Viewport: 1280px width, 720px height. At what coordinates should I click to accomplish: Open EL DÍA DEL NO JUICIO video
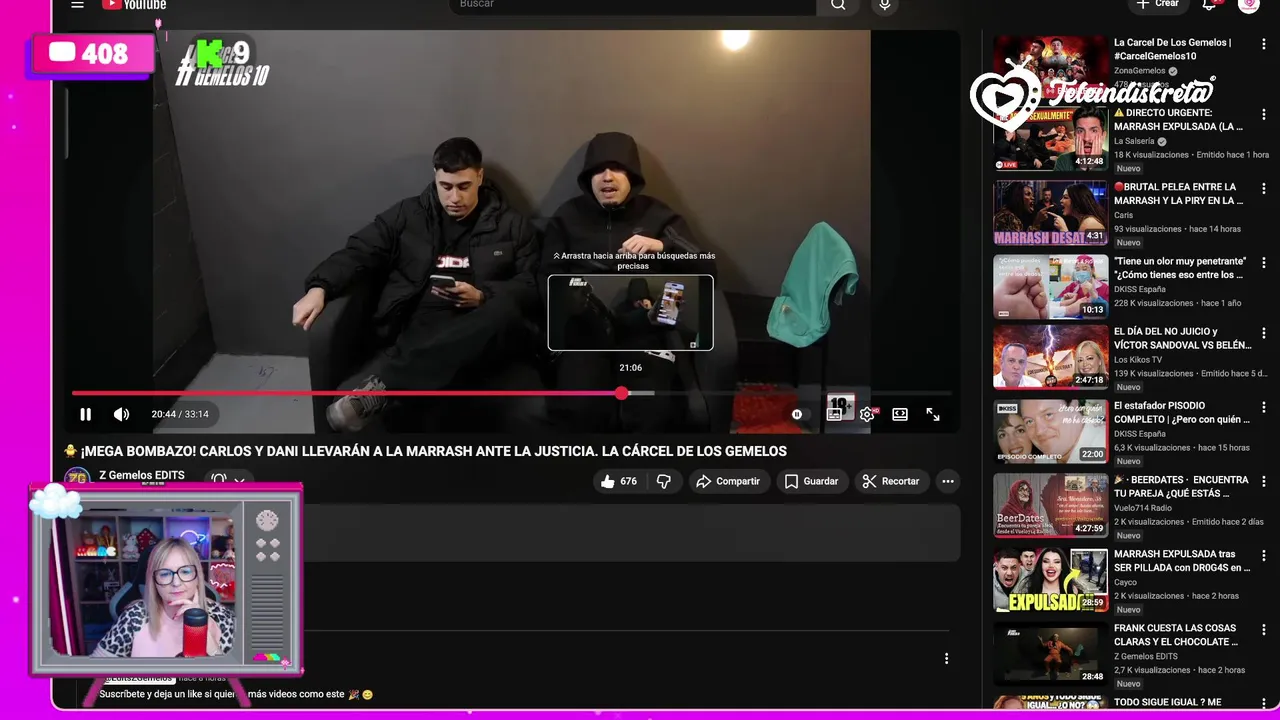(x=1182, y=338)
